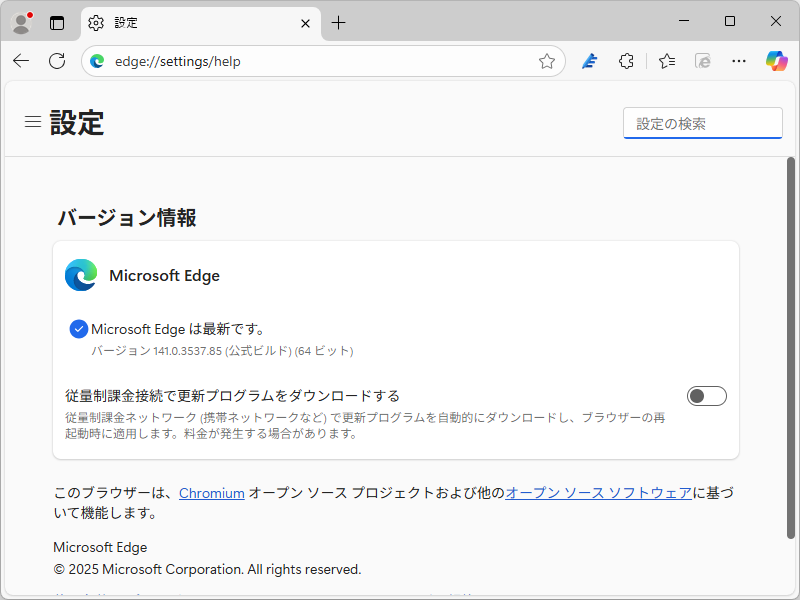Open the Copilot sidebar
Image resolution: width=800 pixels, height=600 pixels.
tap(776, 61)
